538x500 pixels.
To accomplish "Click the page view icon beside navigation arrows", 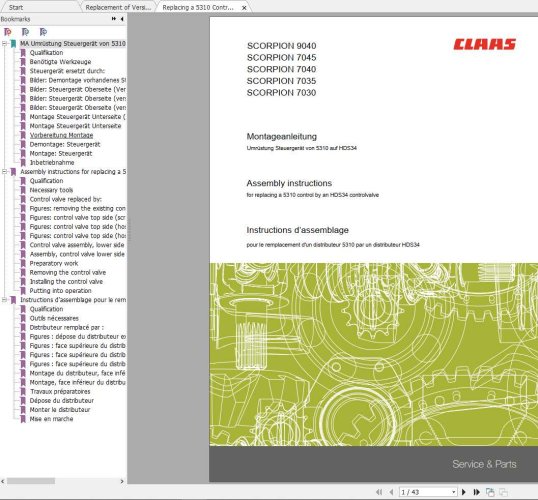I will pyautogui.click(x=490, y=492).
